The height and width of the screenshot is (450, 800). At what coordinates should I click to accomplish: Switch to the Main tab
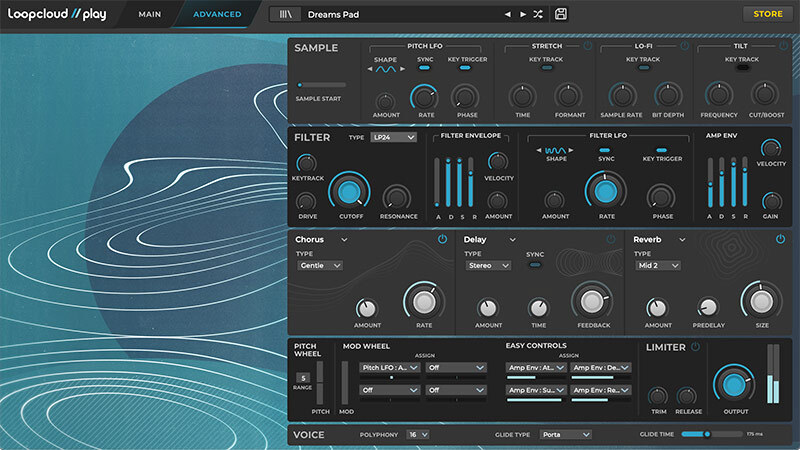(149, 14)
